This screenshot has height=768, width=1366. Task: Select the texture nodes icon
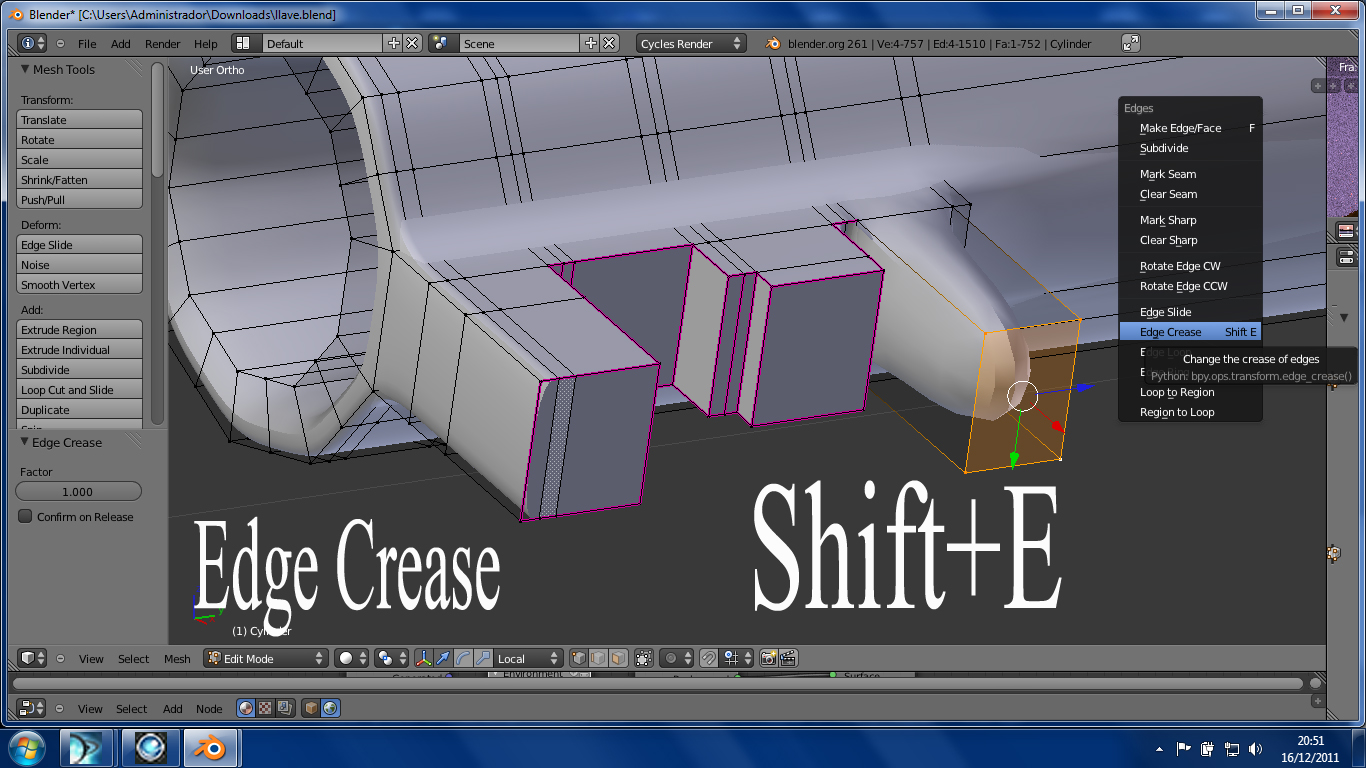pos(265,708)
